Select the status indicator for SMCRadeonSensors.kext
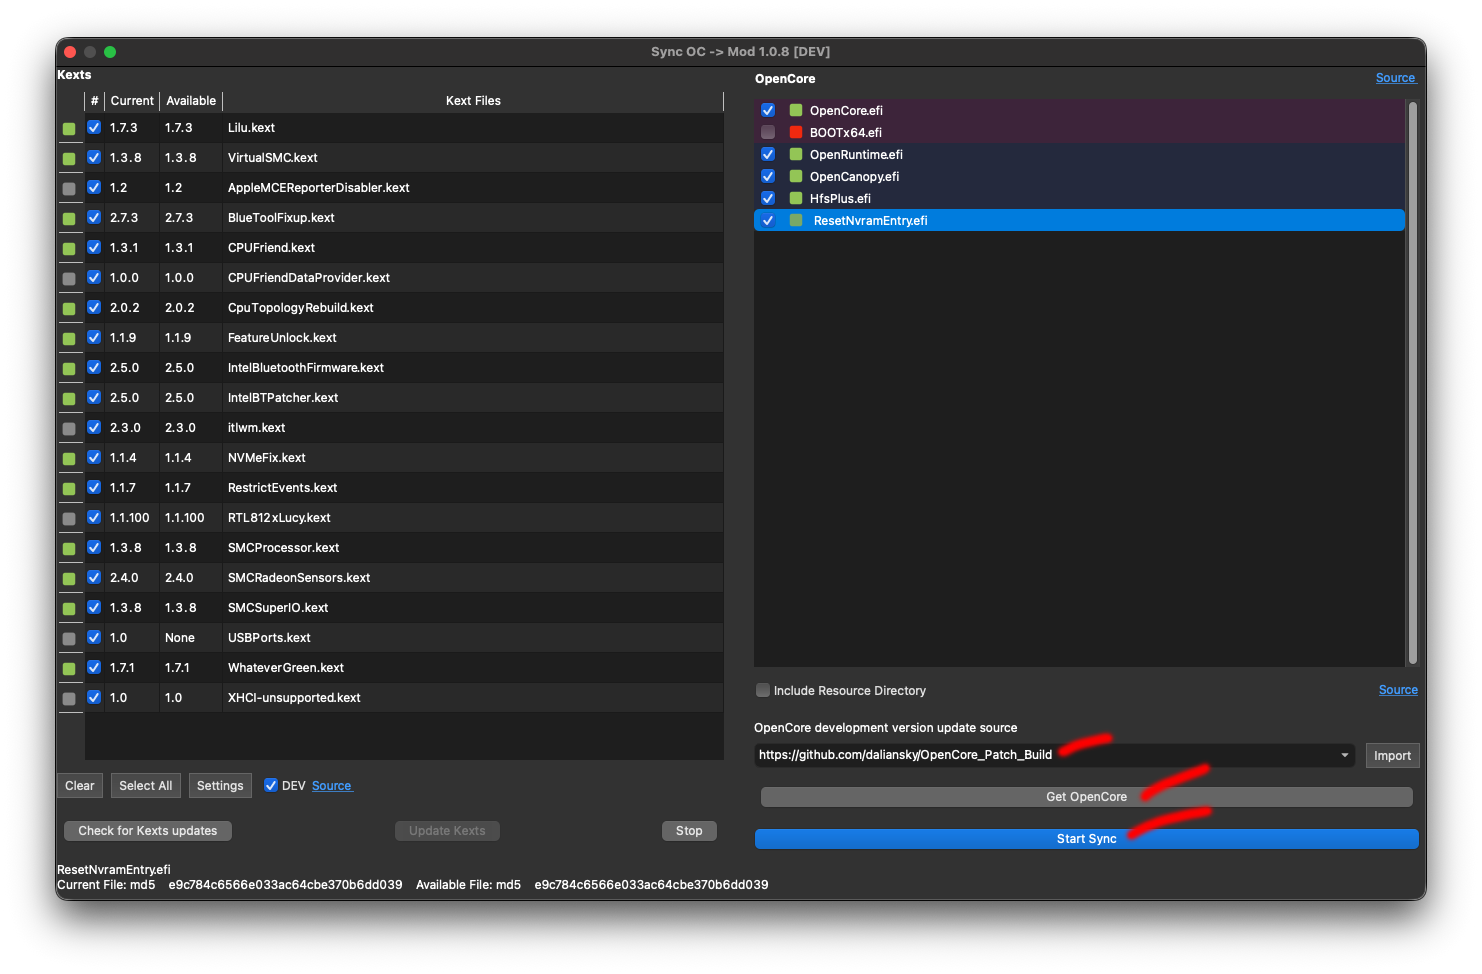Image resolution: width=1482 pixels, height=974 pixels. click(x=69, y=579)
